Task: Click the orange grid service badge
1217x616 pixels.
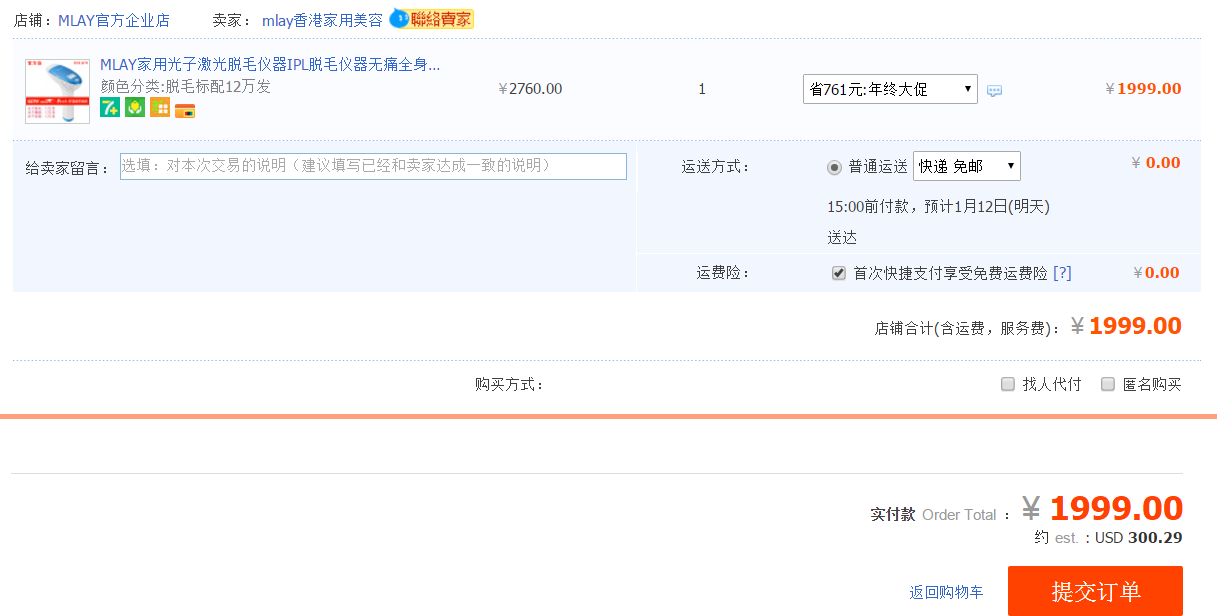Action: (160, 108)
